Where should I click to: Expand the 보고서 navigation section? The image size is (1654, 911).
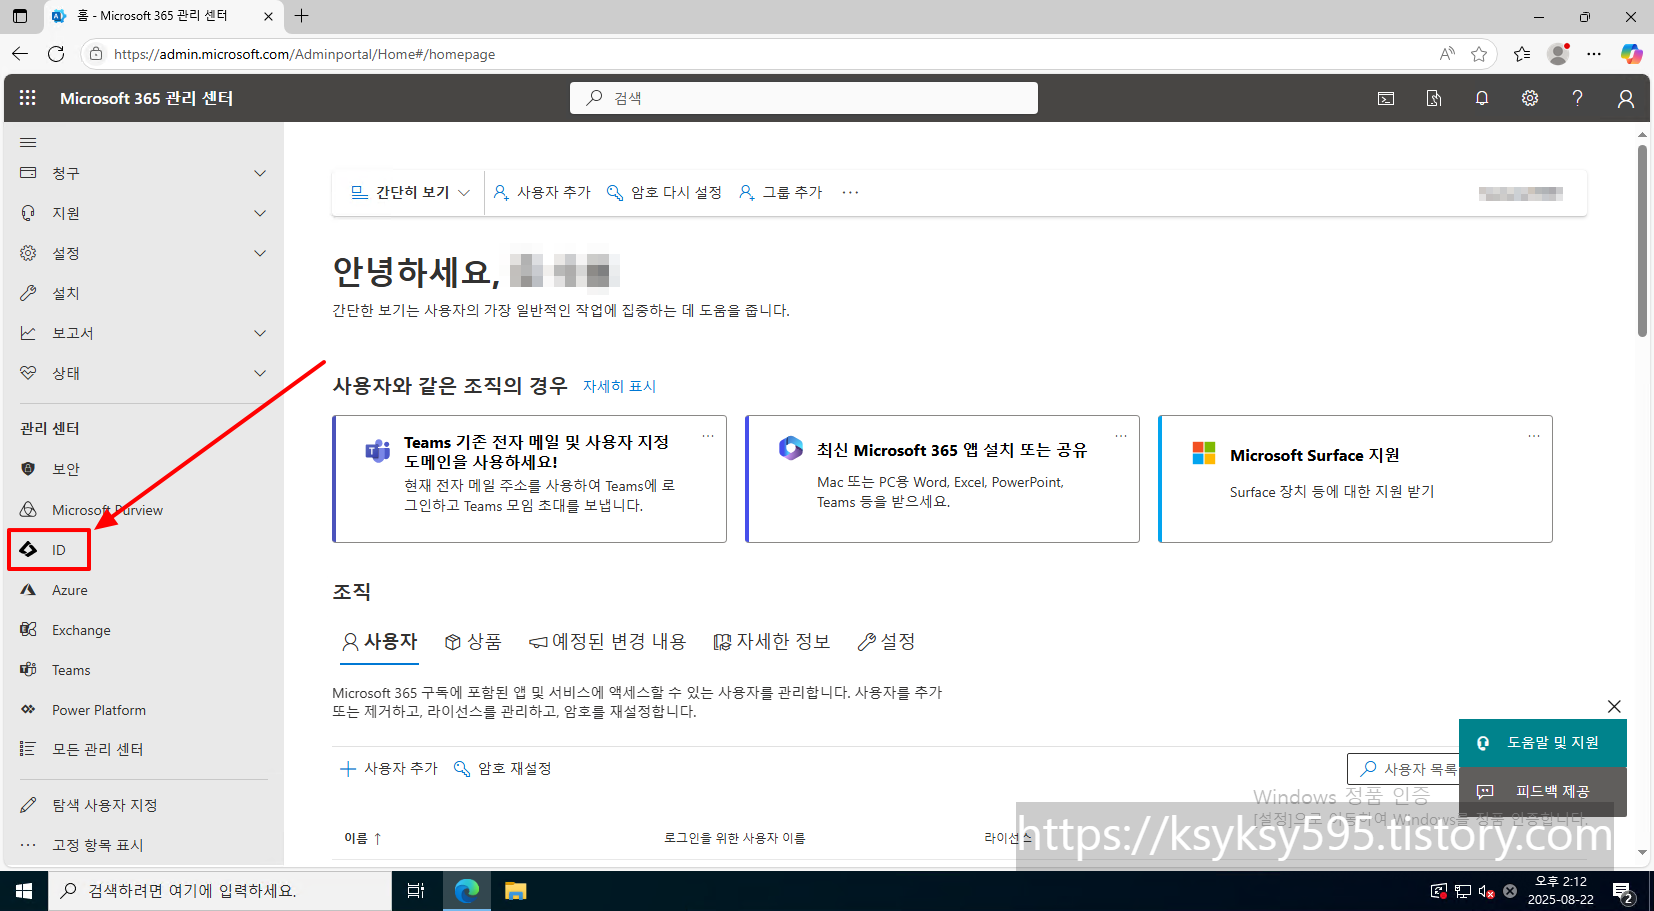260,333
